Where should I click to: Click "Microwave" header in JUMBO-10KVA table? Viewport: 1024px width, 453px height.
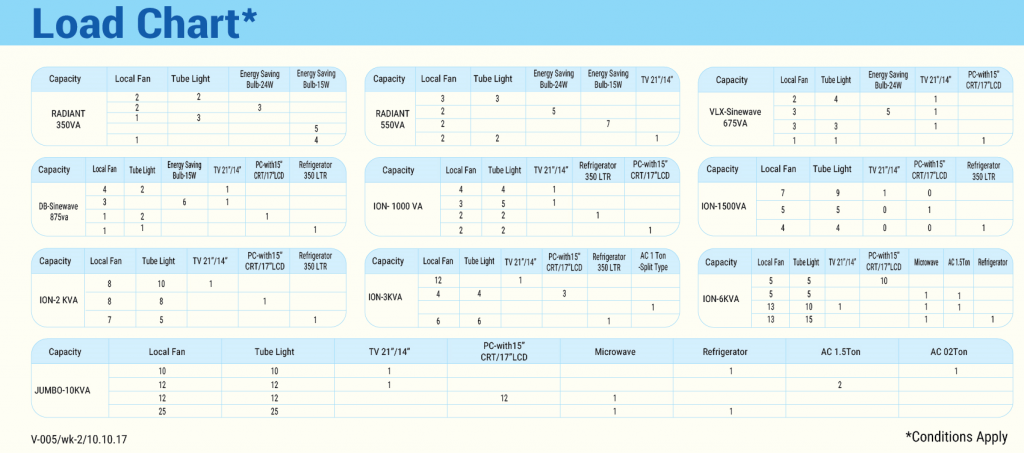click(615, 351)
